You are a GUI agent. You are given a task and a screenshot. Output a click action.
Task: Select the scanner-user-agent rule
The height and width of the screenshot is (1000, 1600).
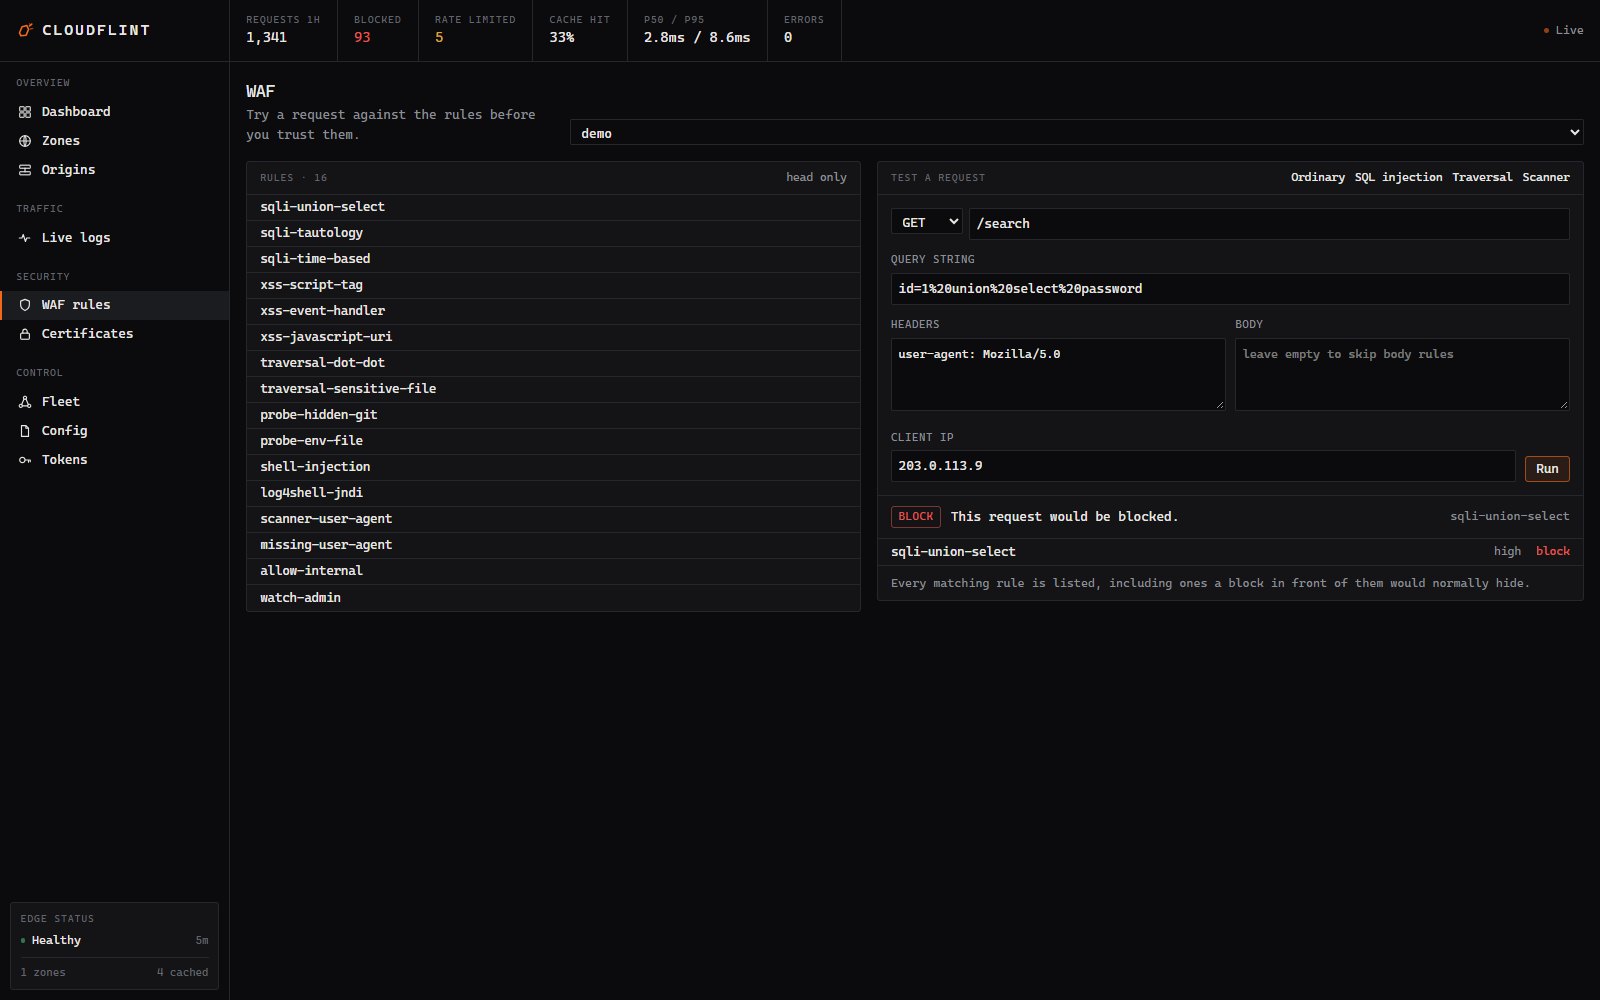pos(553,519)
